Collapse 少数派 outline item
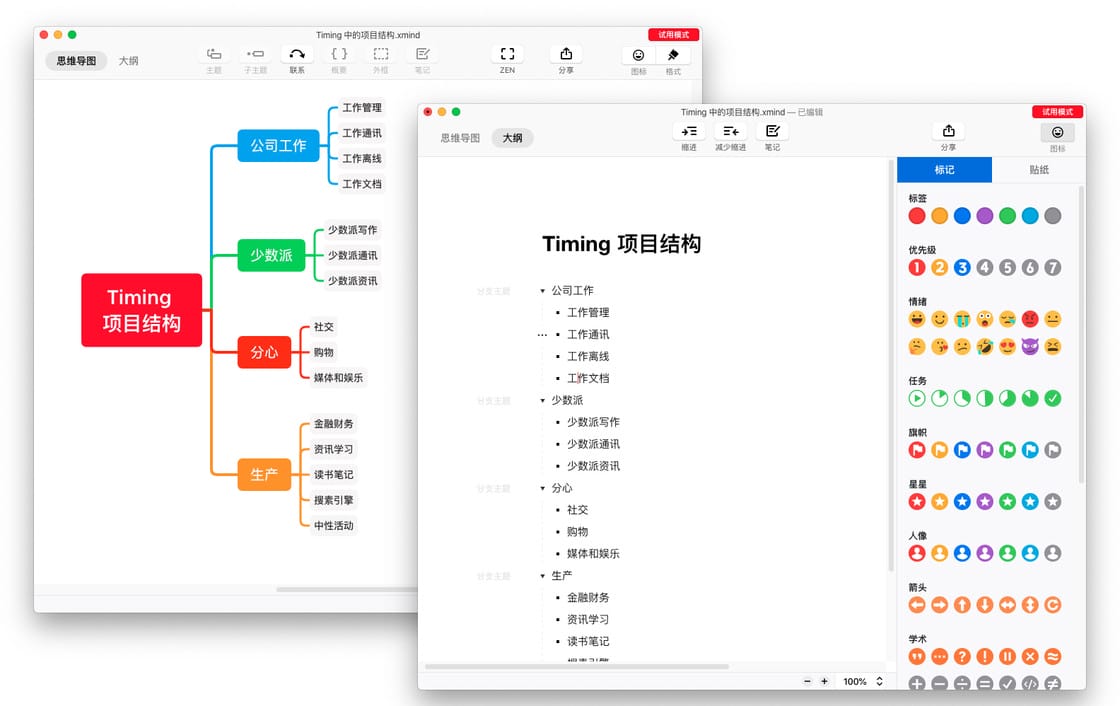Image resolution: width=1120 pixels, height=706 pixels. click(x=542, y=400)
